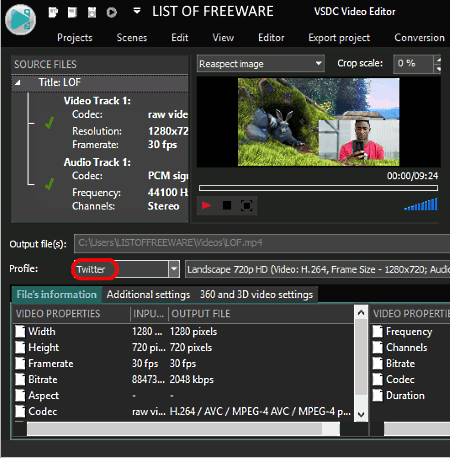Click the VSDC application logo button
Viewport: 450px width, 458px height.
click(x=21, y=19)
